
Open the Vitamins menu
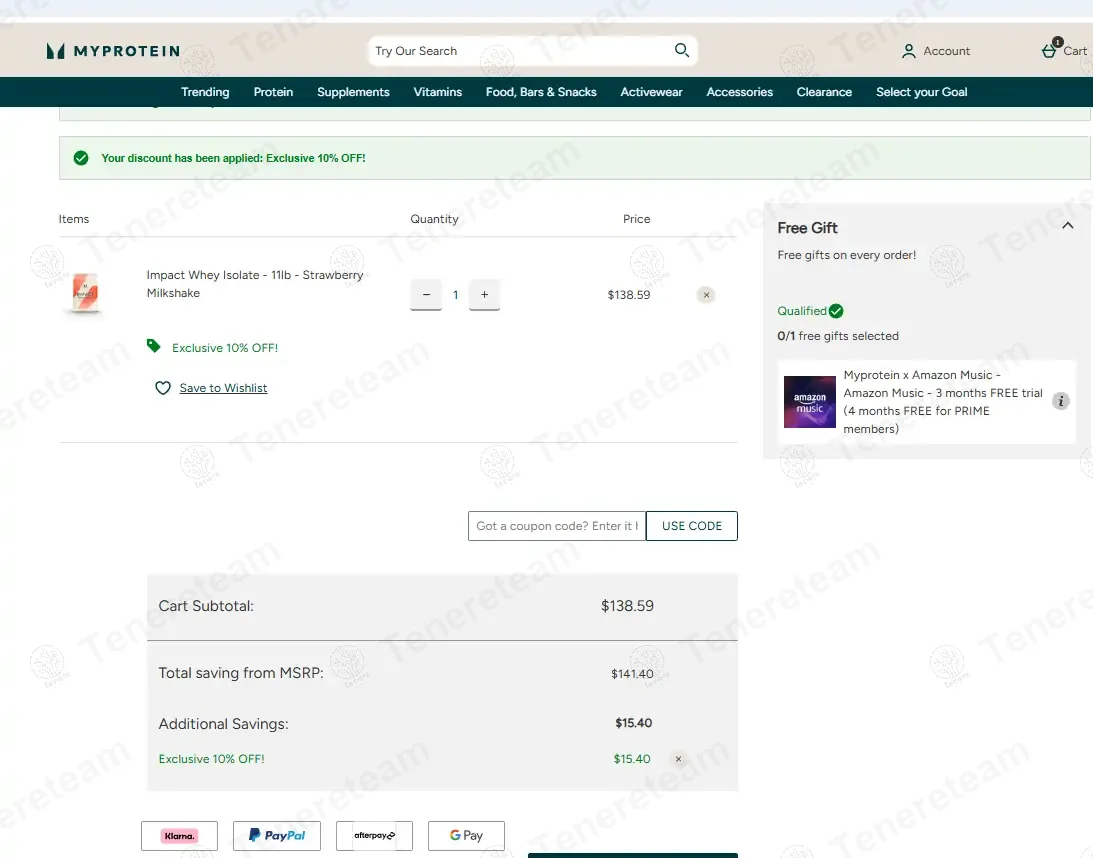438,92
